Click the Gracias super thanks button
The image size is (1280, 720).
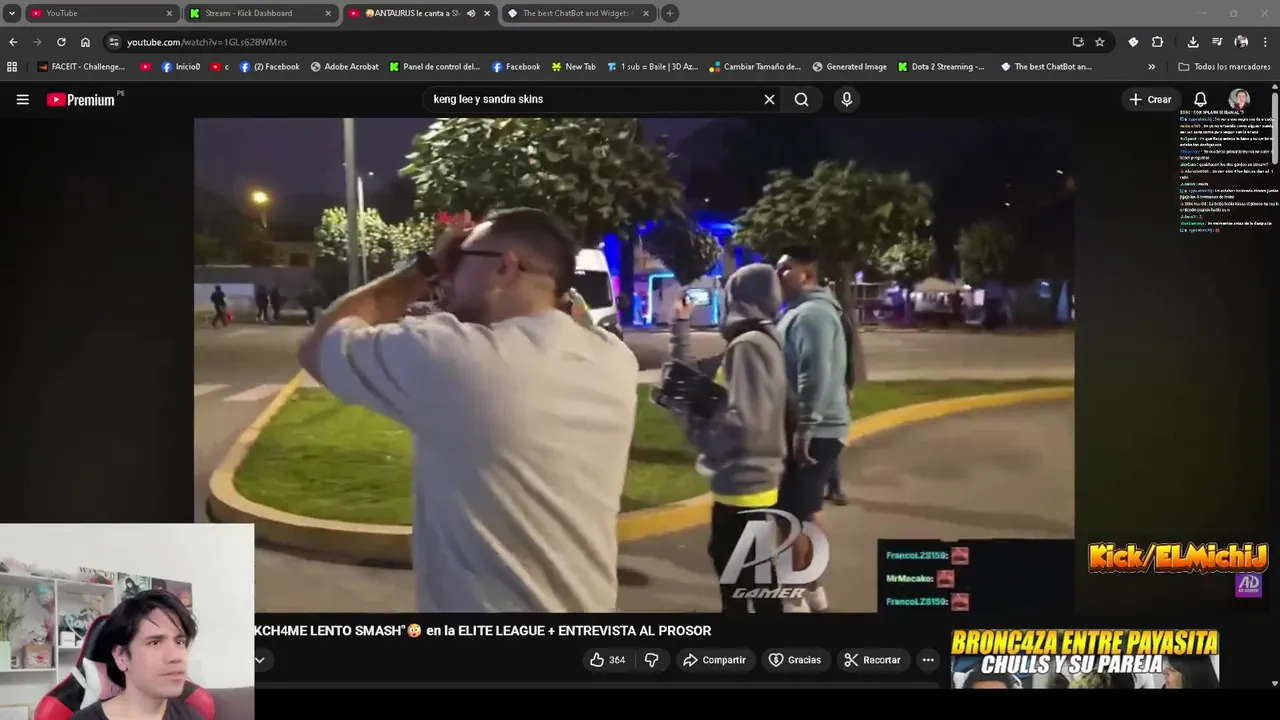click(x=794, y=660)
